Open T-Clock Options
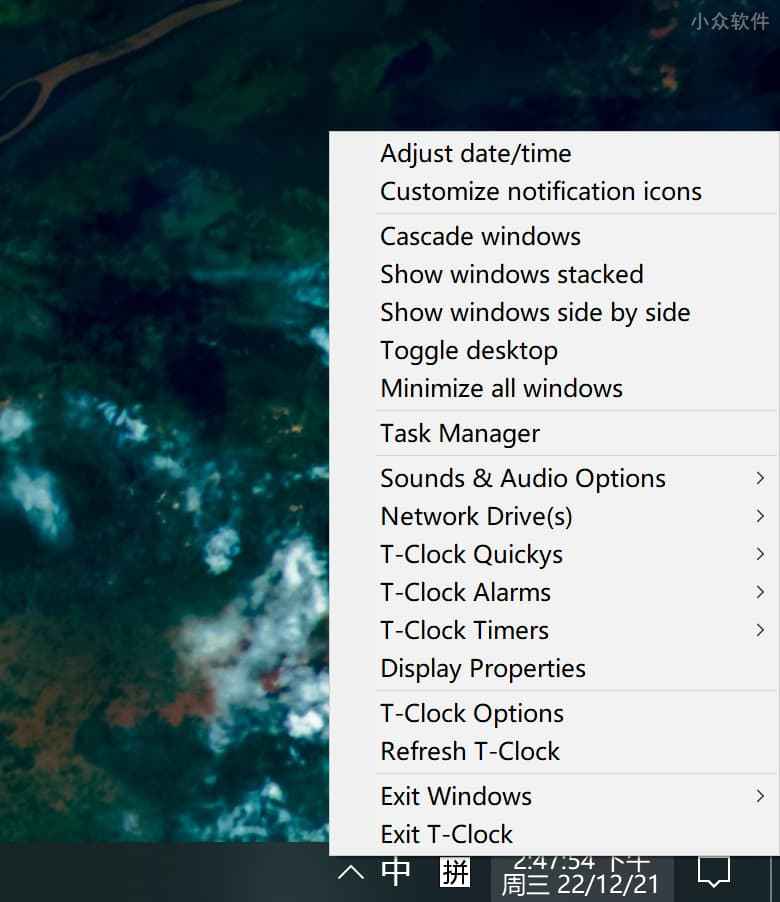Image resolution: width=780 pixels, height=902 pixels. 472,714
